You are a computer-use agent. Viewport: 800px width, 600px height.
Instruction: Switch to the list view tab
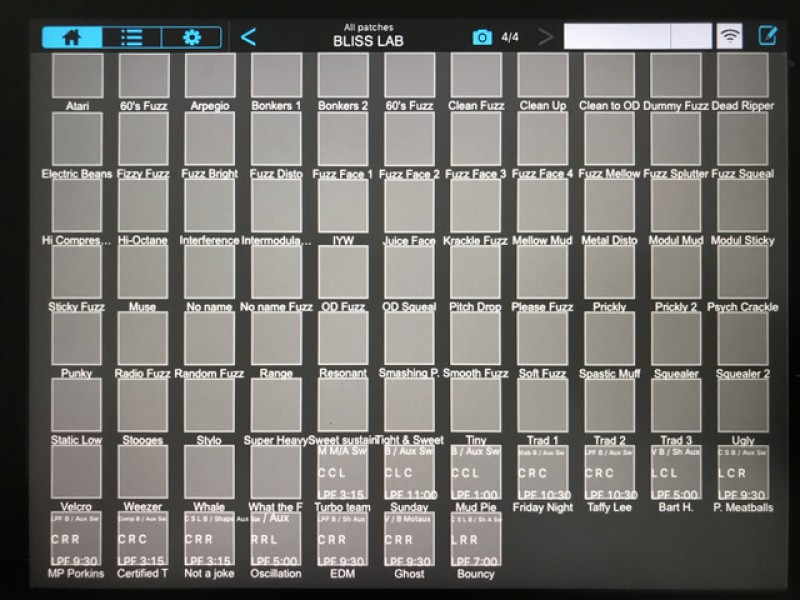[x=131, y=38]
